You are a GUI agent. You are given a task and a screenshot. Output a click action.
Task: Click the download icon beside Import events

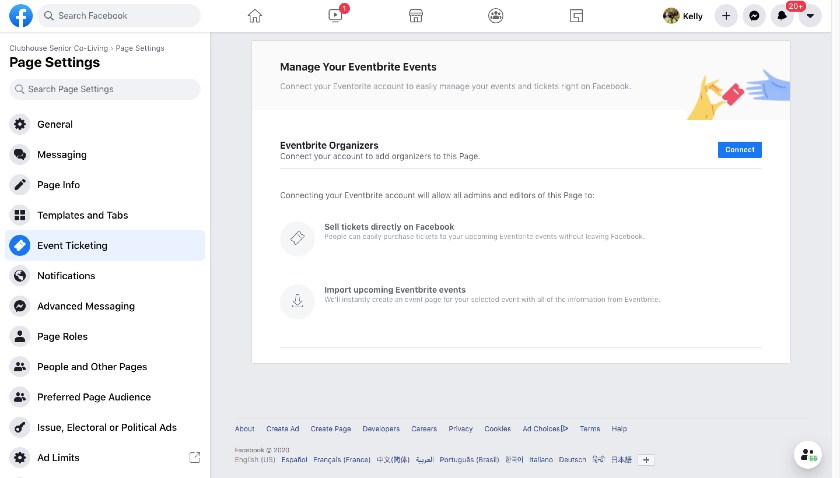(297, 301)
